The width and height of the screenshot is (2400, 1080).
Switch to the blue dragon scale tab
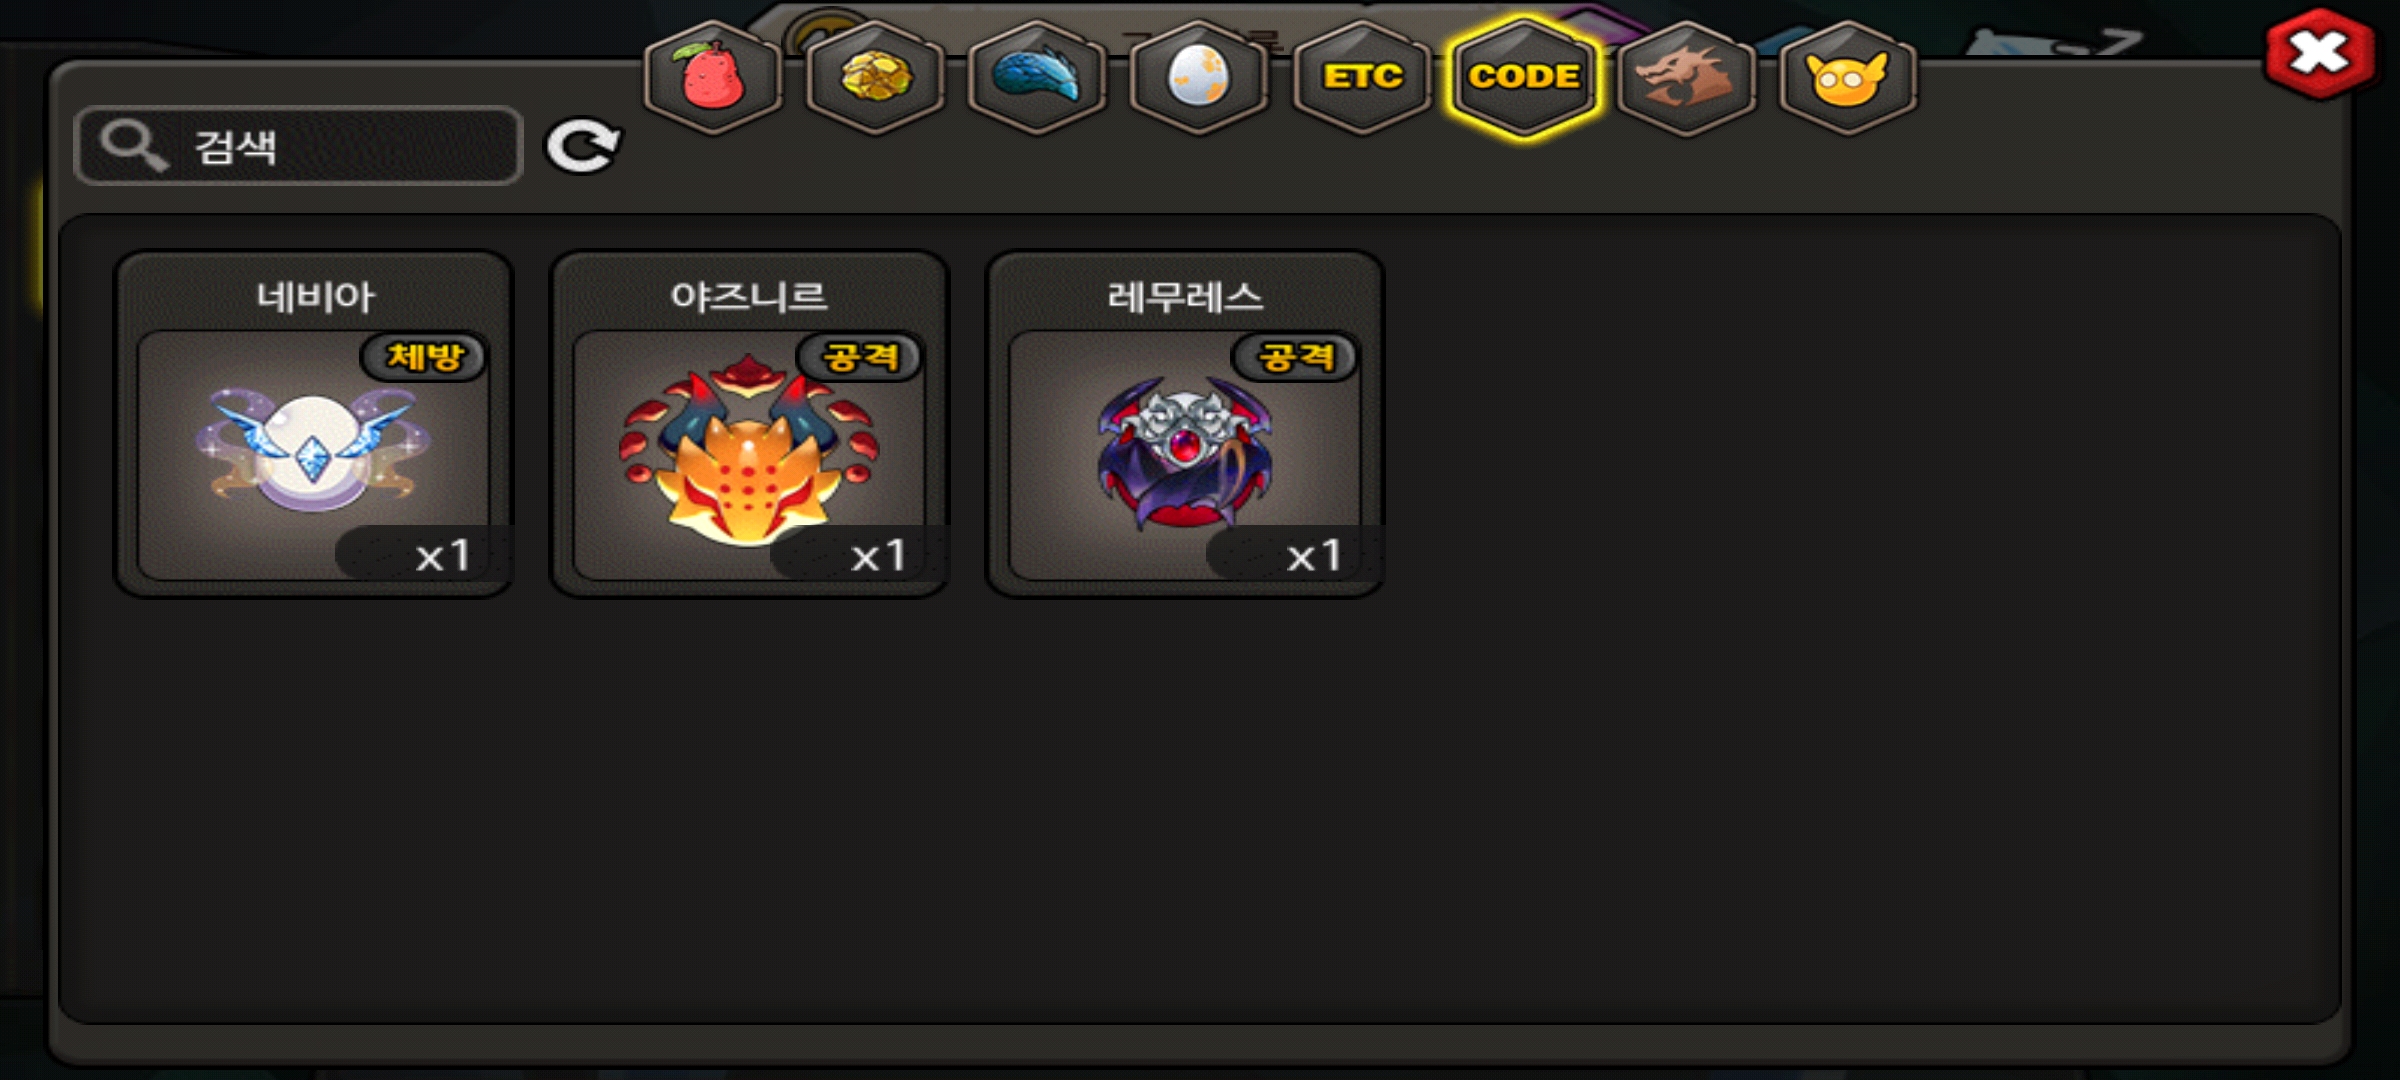(1037, 77)
